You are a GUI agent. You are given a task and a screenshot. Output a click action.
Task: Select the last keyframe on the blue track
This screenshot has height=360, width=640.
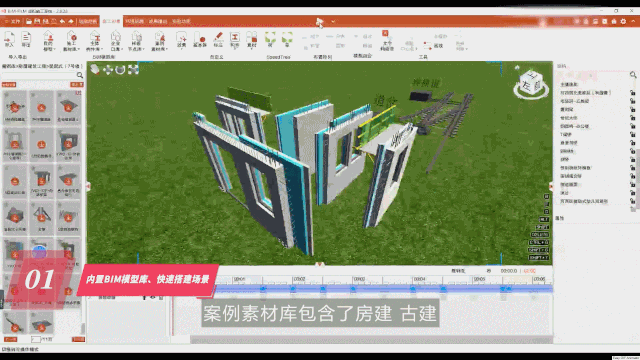point(509,289)
